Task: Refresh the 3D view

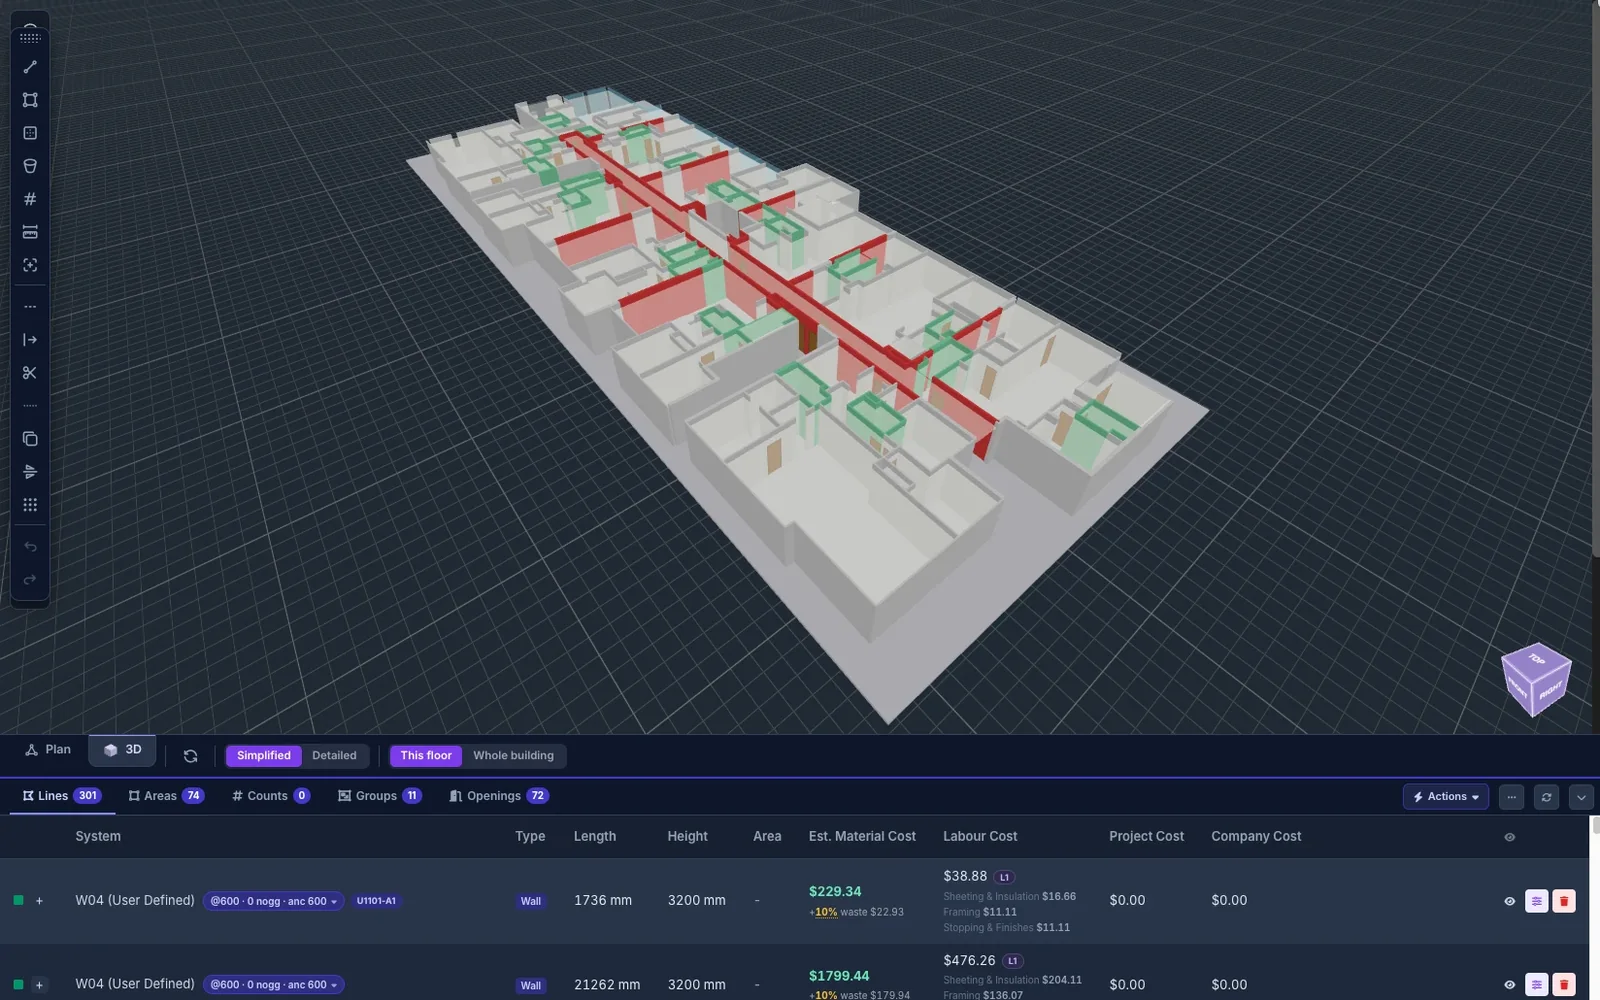Action: click(190, 756)
